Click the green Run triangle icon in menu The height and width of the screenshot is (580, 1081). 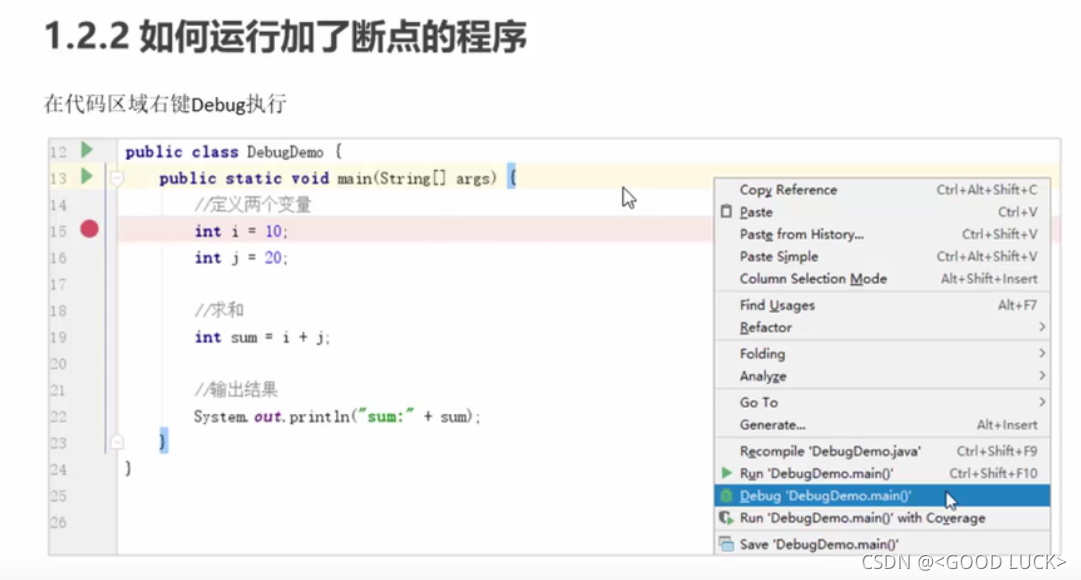coord(726,473)
